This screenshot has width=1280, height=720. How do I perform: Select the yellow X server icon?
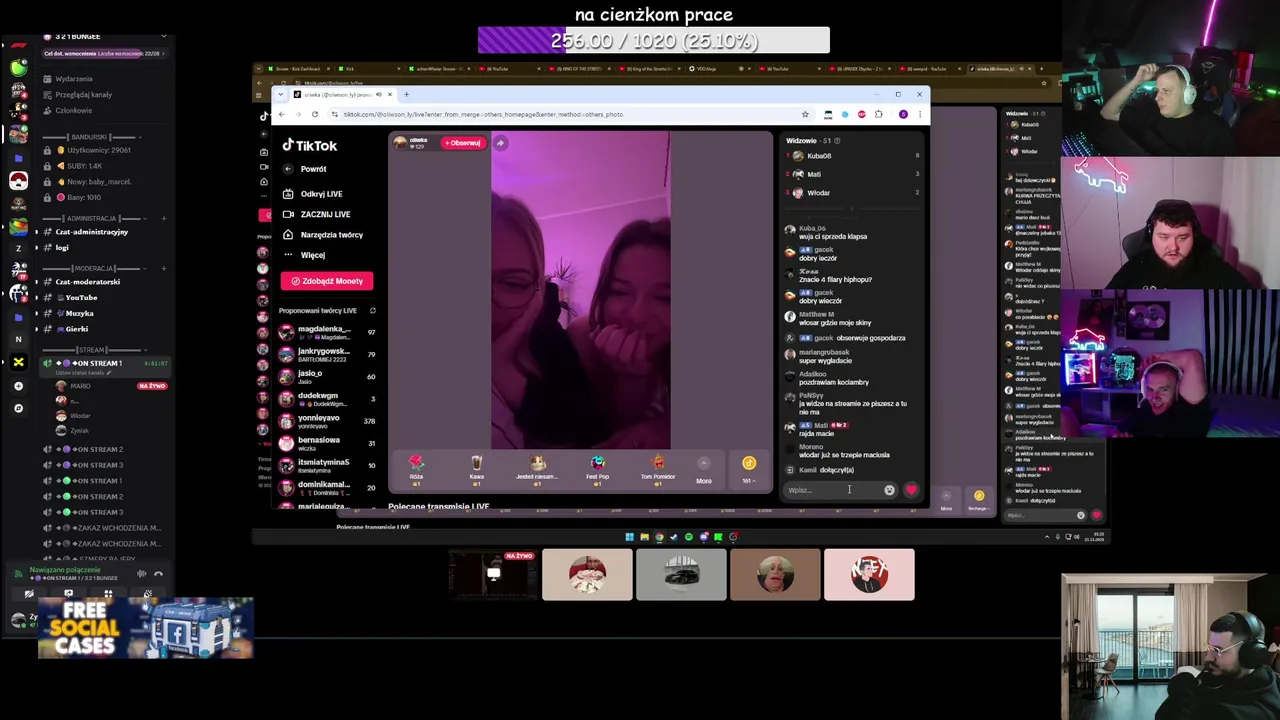(18, 362)
